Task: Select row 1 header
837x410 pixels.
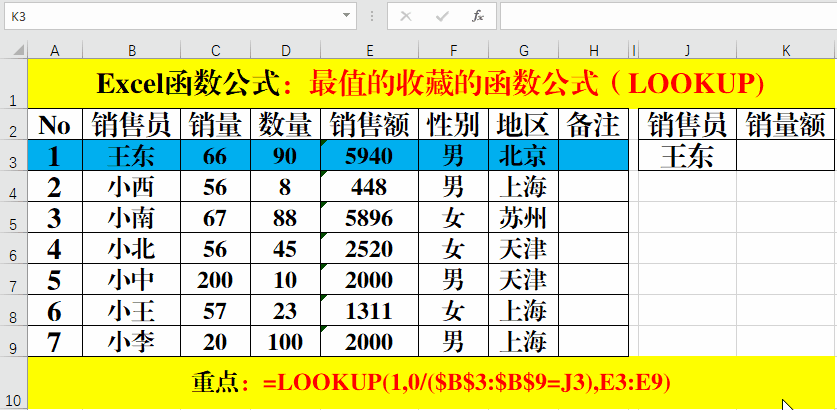Action: click(x=14, y=83)
